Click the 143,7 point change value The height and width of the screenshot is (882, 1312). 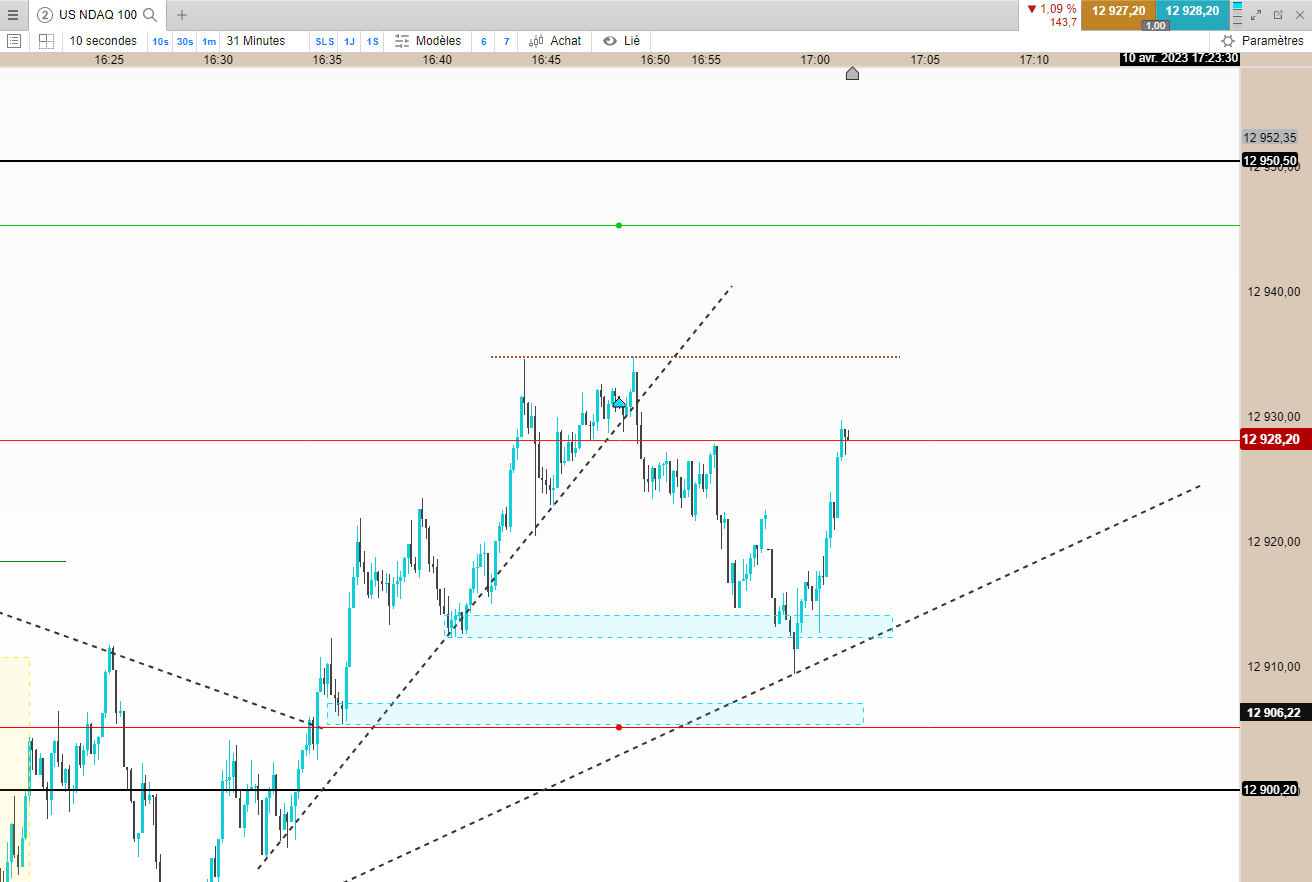click(1063, 22)
